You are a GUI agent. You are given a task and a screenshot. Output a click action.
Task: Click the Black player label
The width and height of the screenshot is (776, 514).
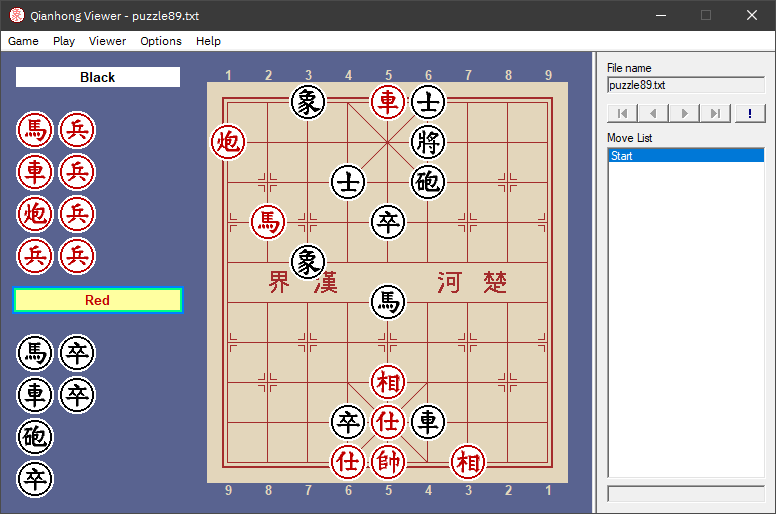coord(98,77)
